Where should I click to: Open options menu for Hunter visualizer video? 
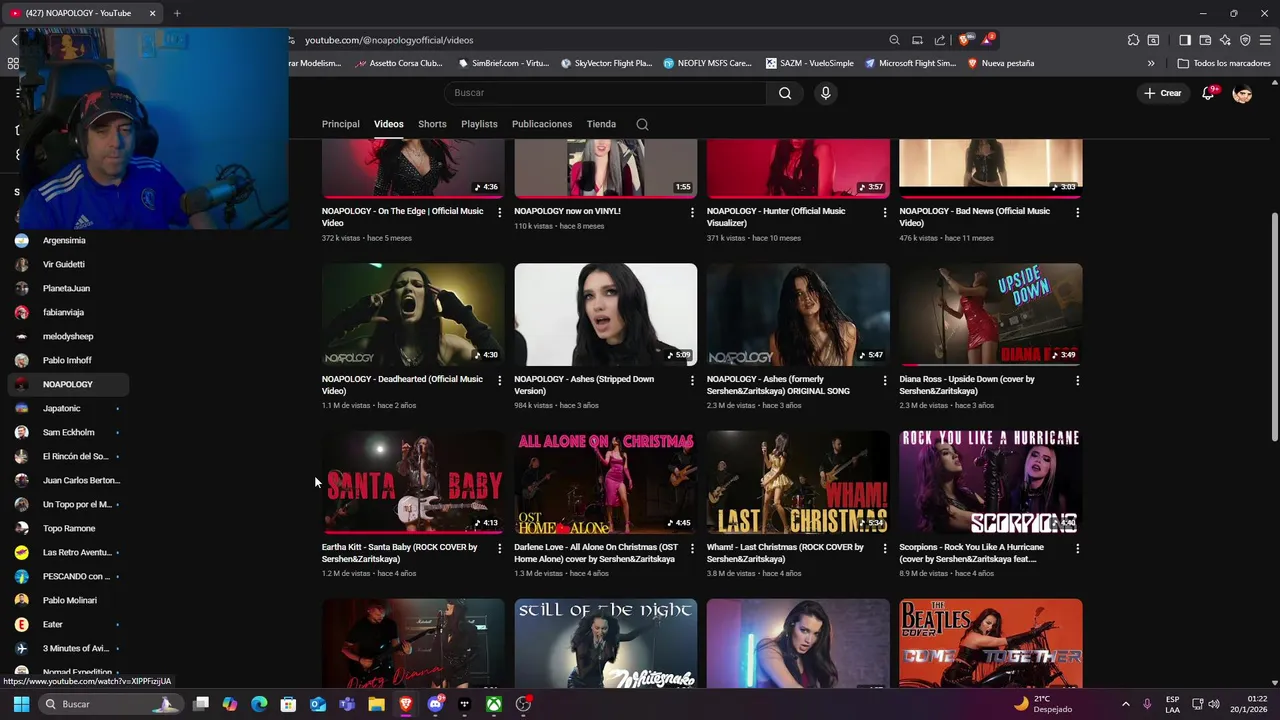885,212
